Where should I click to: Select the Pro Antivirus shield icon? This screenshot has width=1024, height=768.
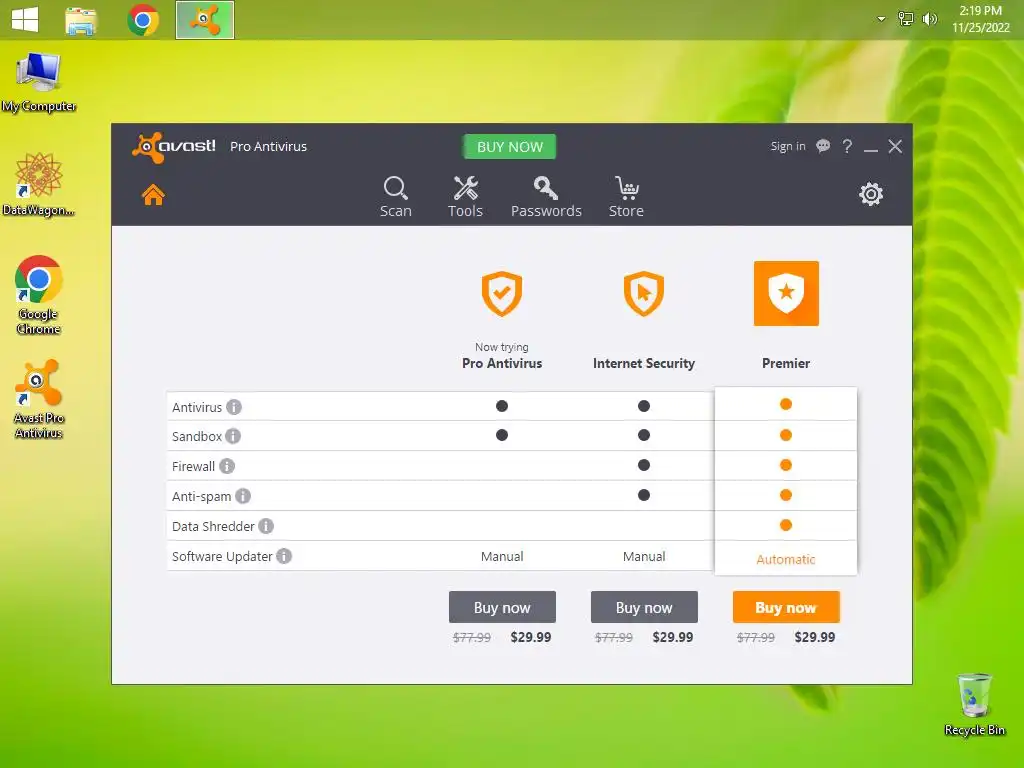[502, 293]
